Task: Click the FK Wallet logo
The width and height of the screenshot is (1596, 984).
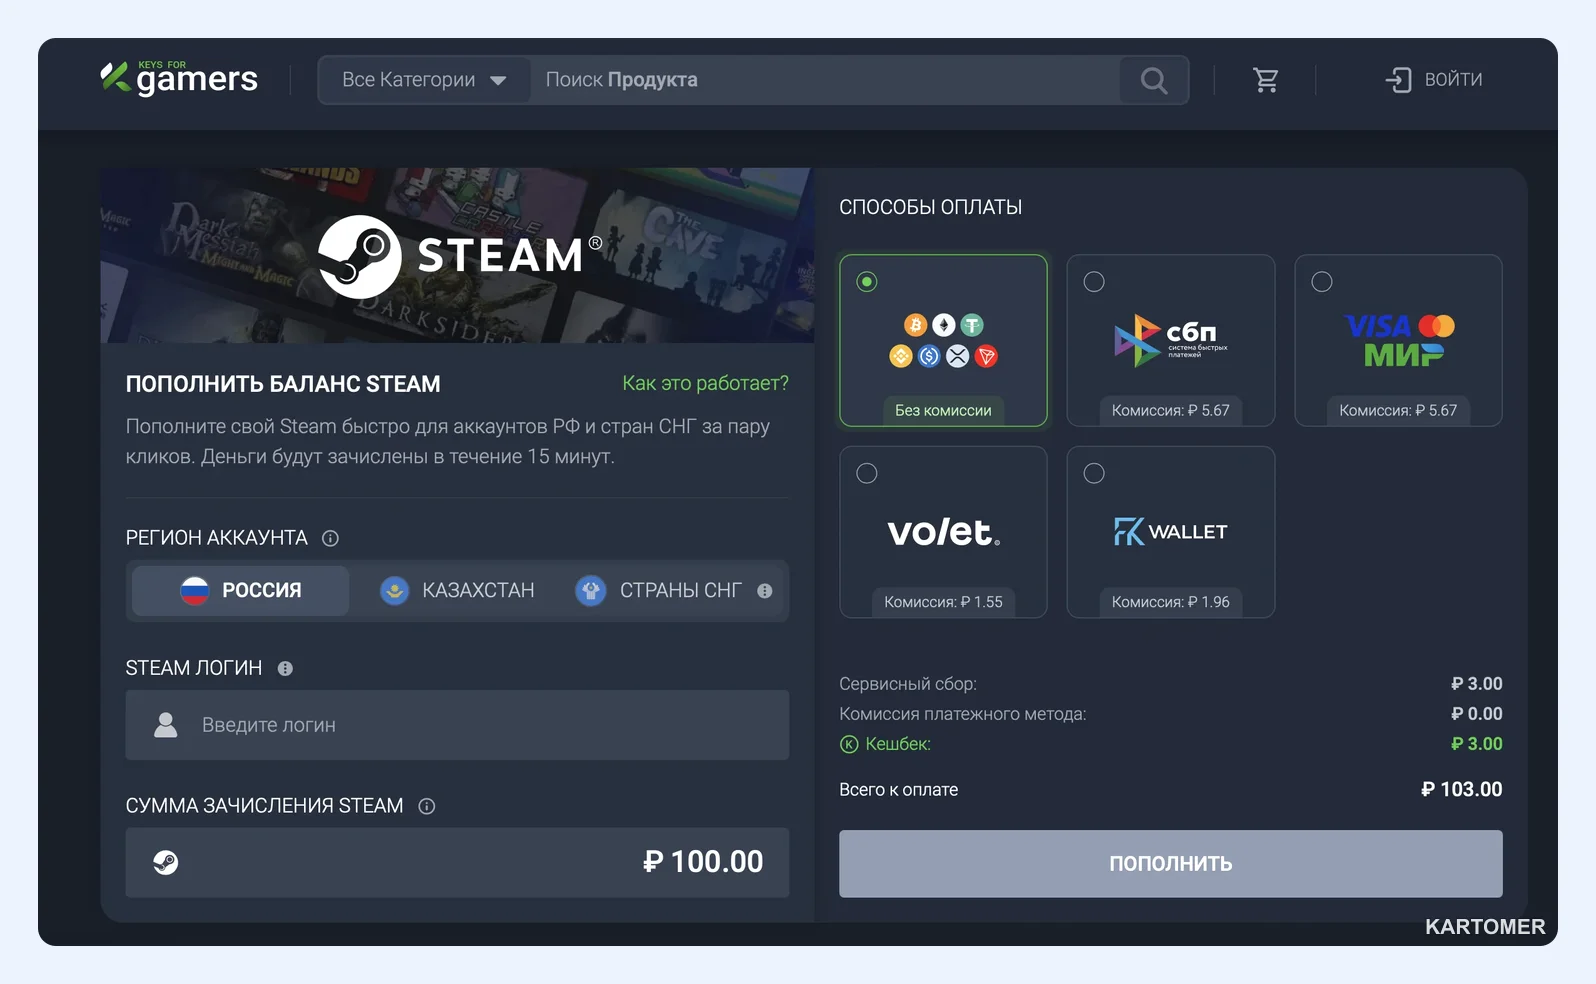Action: pyautogui.click(x=1171, y=532)
